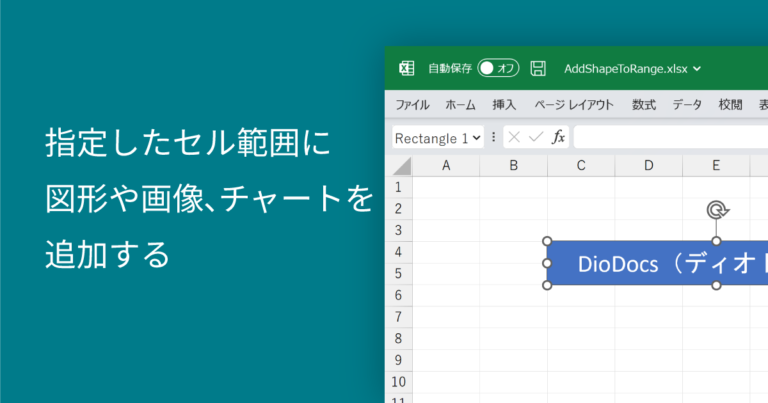This screenshot has width=768, height=403.
Task: Click the shape's top-left resize handle
Action: click(x=547, y=241)
